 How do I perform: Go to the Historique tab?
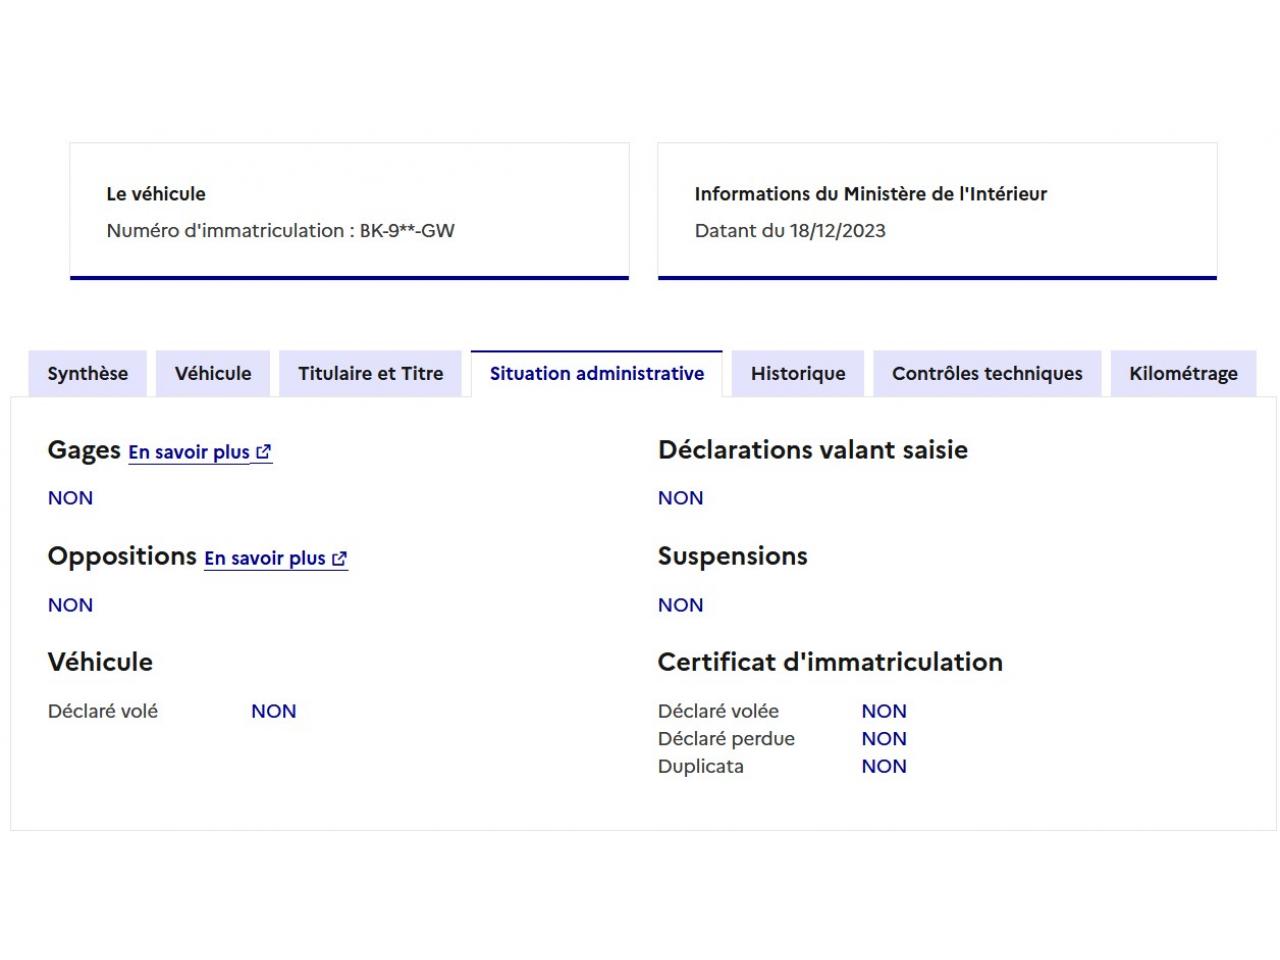(797, 374)
